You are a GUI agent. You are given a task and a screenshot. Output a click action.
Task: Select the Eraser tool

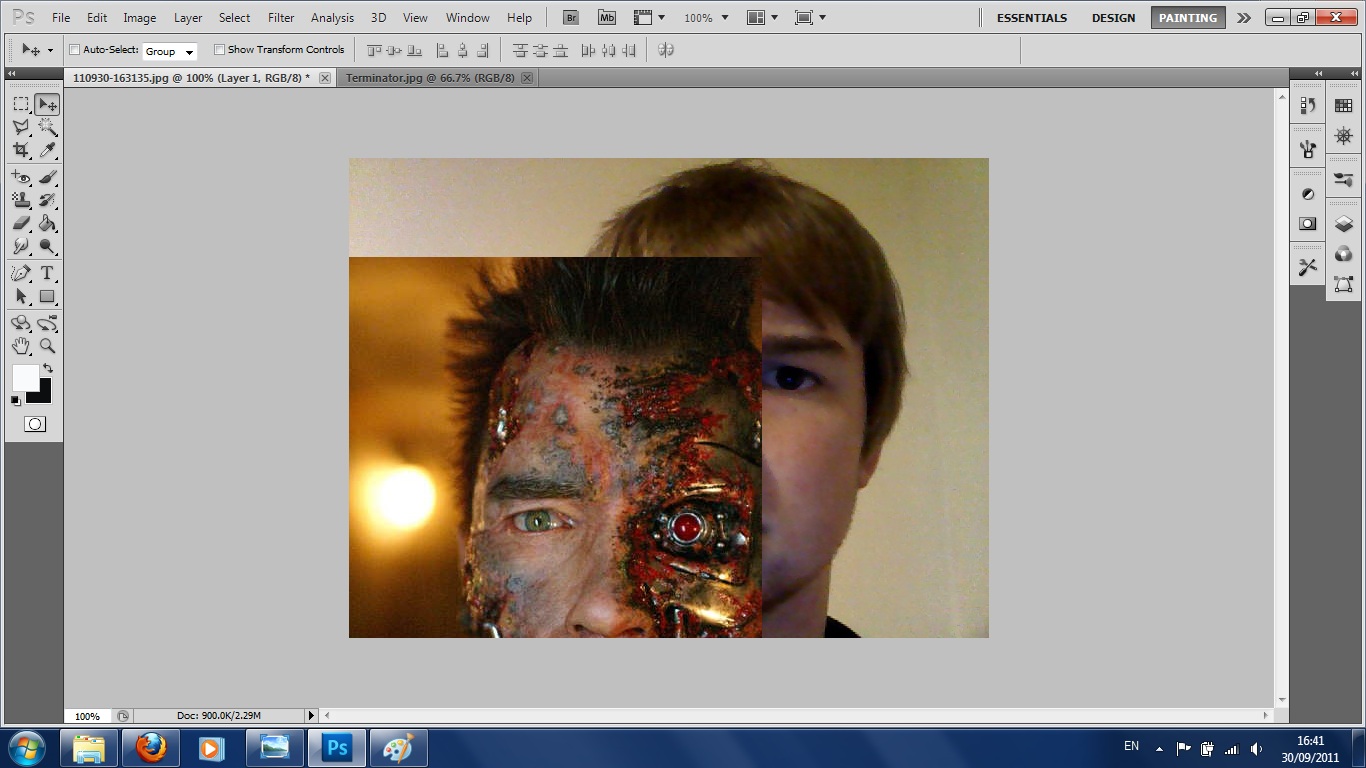[x=21, y=223]
